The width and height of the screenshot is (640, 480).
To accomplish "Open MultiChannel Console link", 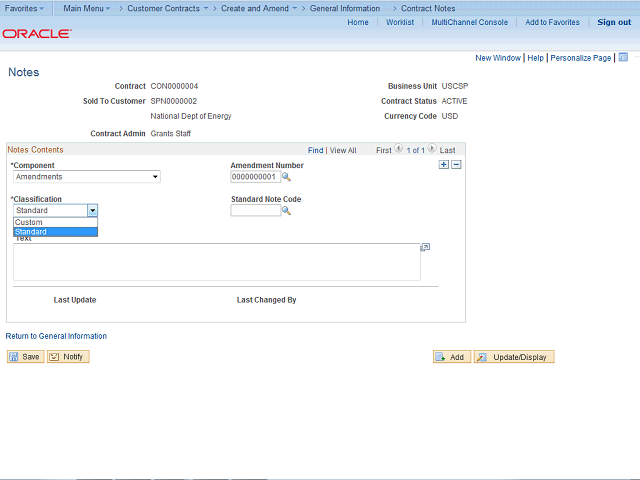I will (x=470, y=22).
